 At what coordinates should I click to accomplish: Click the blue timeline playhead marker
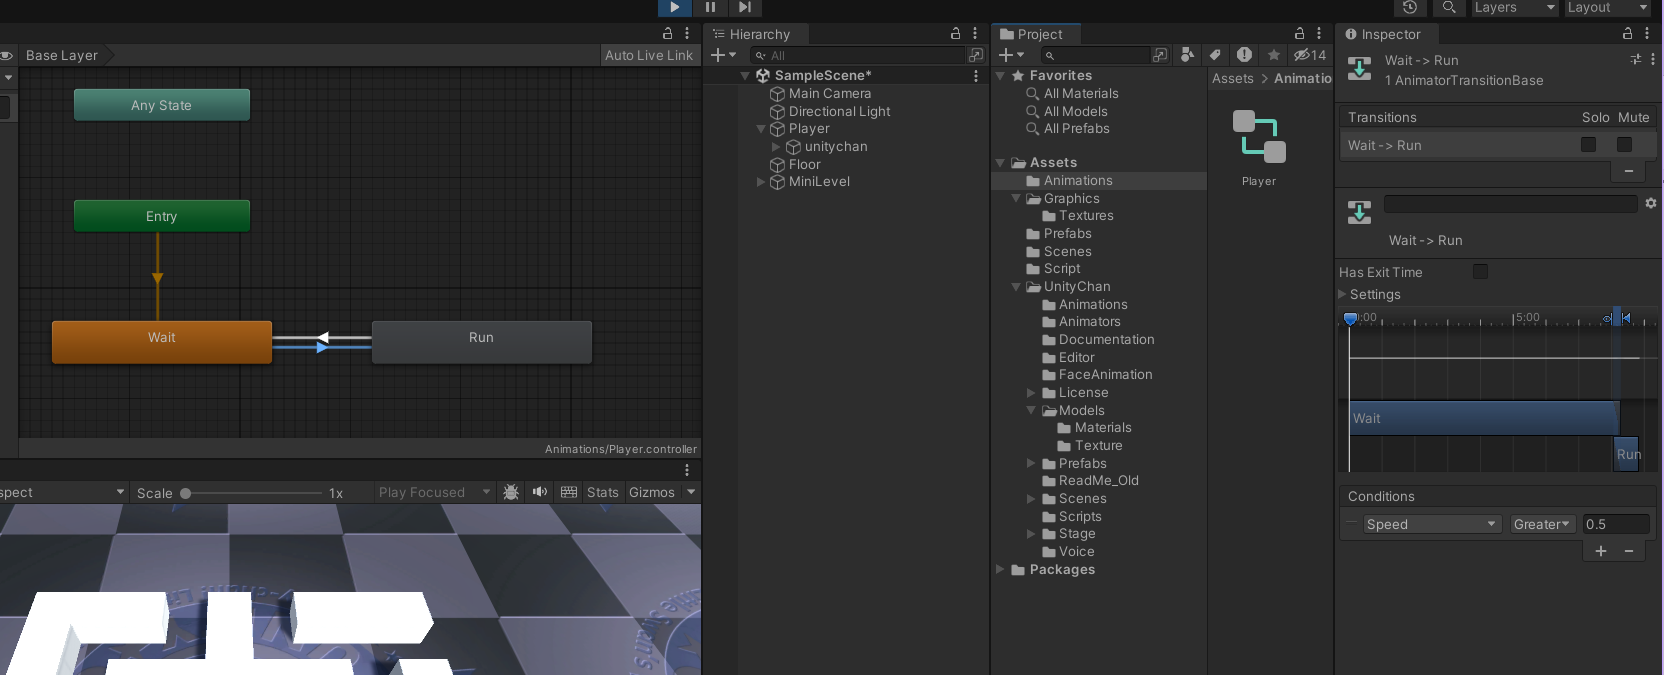click(x=1350, y=318)
